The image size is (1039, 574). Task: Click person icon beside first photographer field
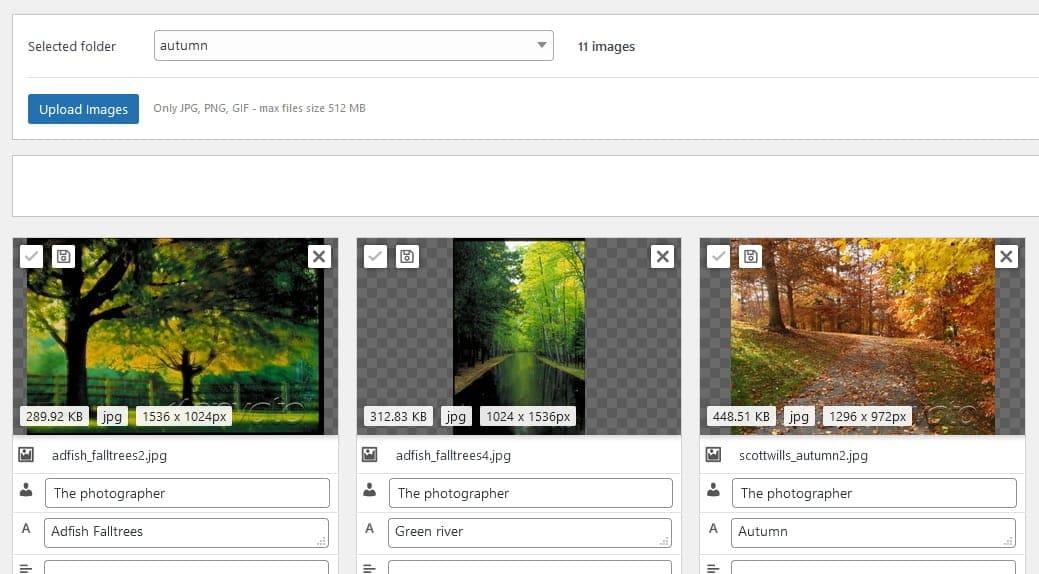[x=27, y=492]
